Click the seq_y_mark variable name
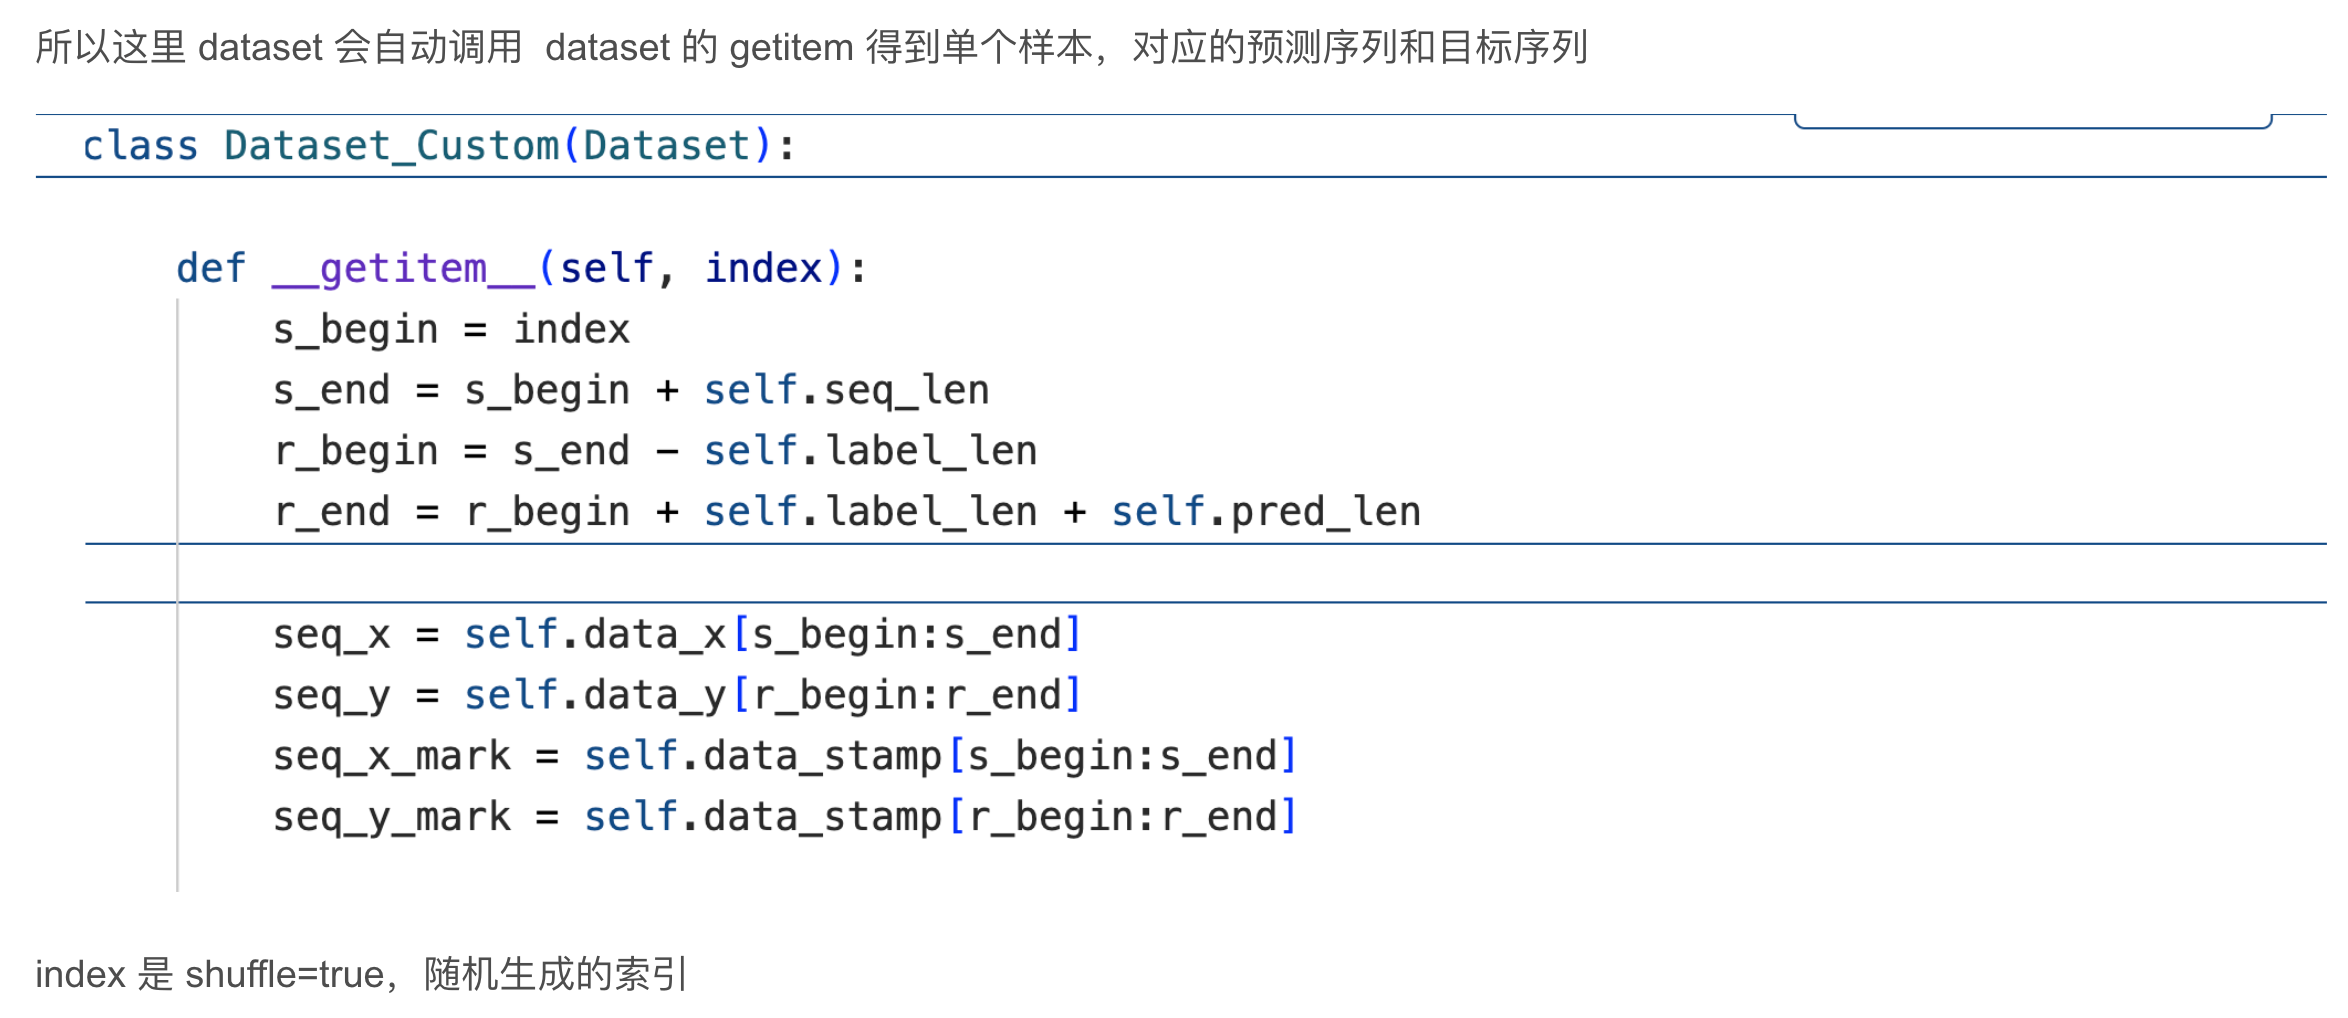Image resolution: width=2348 pixels, height=1018 pixels. coord(392,817)
